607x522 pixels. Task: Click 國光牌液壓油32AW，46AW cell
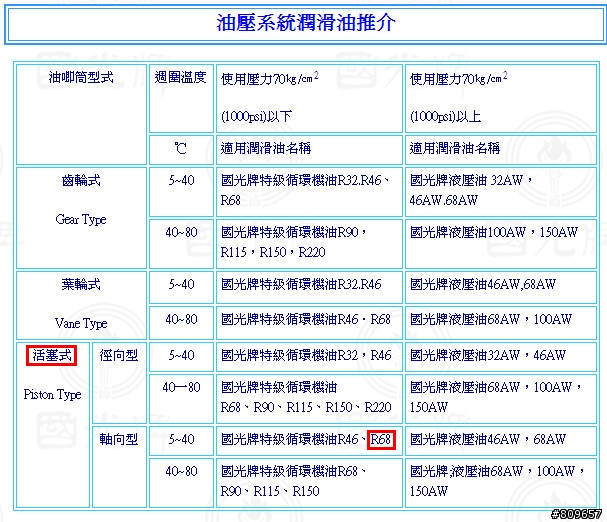[x=501, y=357]
